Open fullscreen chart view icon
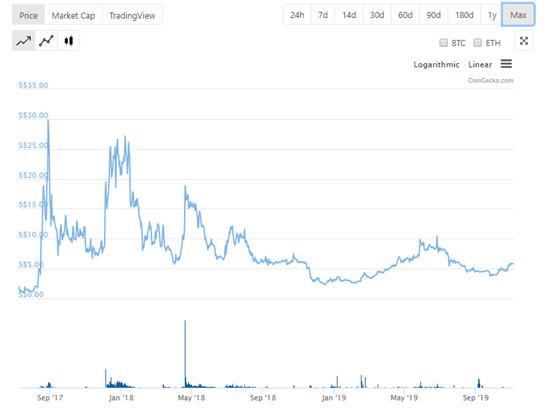Screen dimensions: 547x413 pyautogui.click(x=524, y=41)
